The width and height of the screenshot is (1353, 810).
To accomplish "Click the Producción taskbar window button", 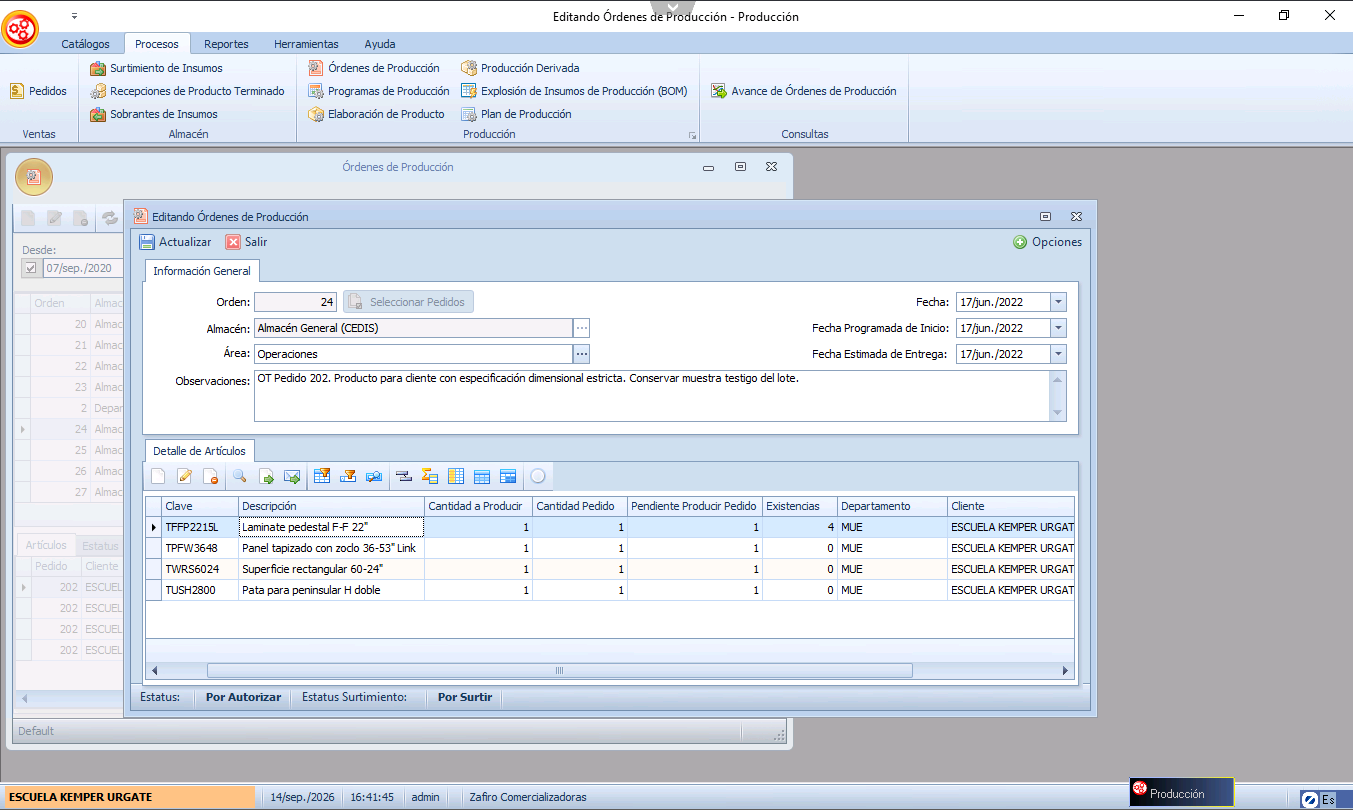I will [1181, 793].
